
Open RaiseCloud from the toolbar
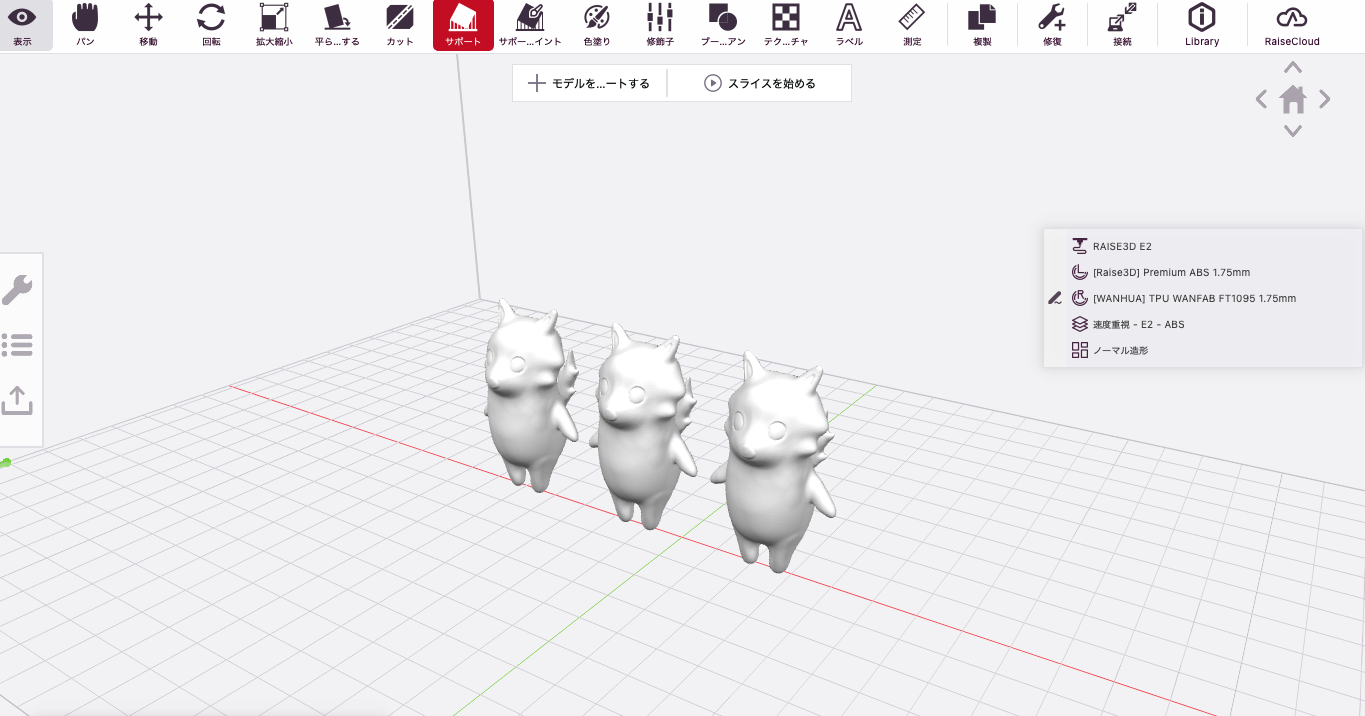pos(1292,24)
